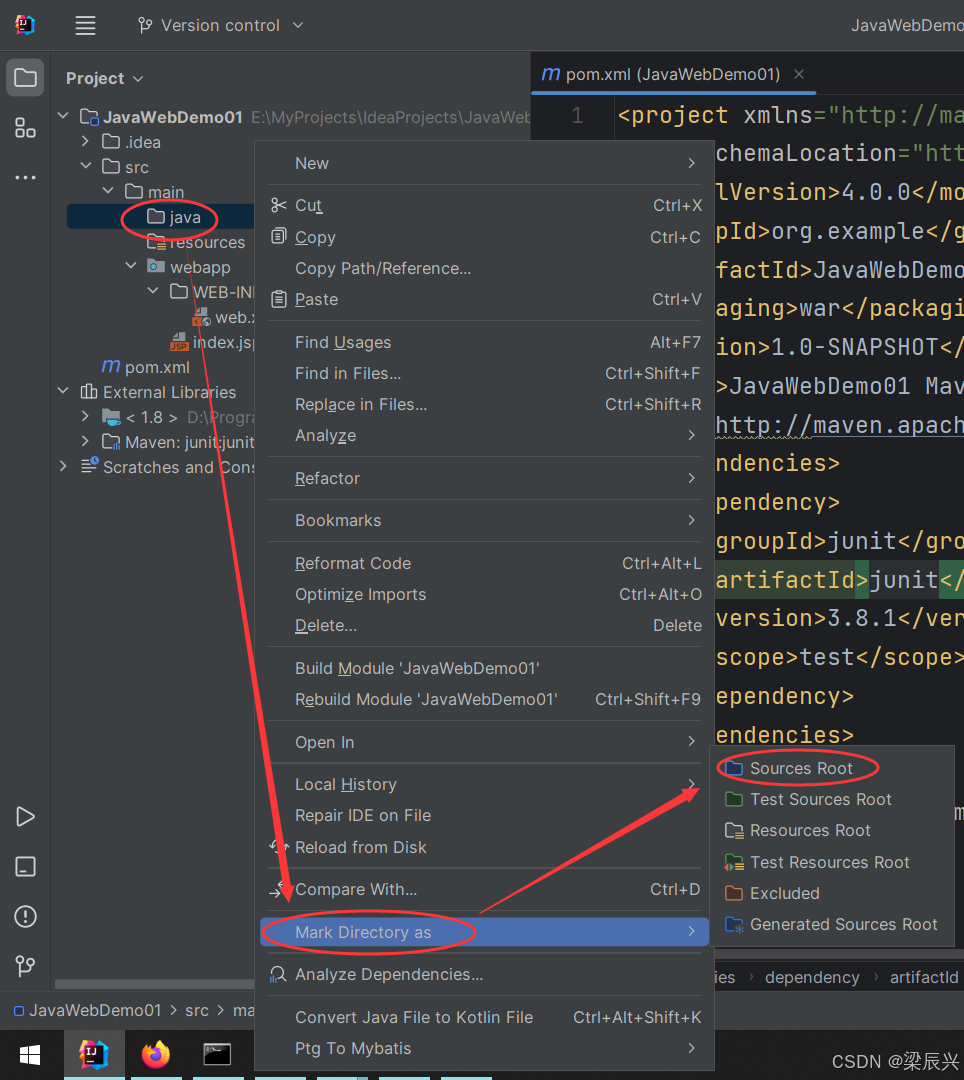Open the Version control dropdown
The image size is (964, 1080).
click(221, 25)
